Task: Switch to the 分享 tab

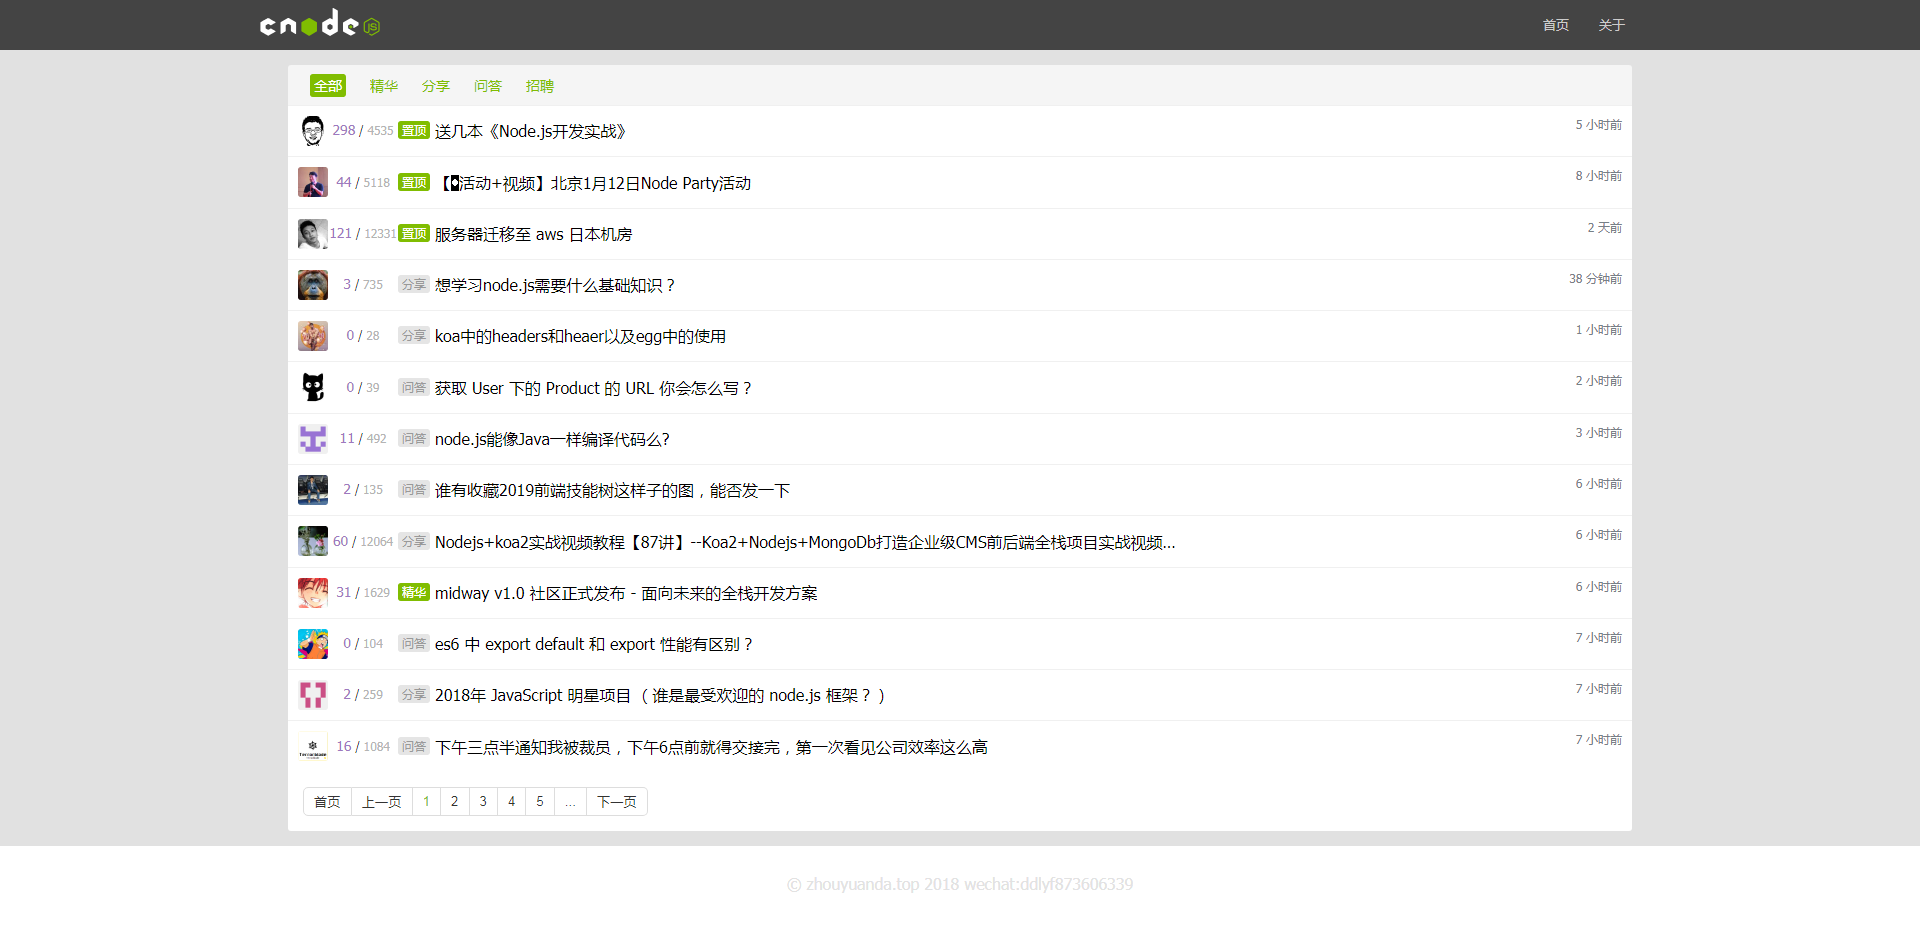Action: [436, 86]
